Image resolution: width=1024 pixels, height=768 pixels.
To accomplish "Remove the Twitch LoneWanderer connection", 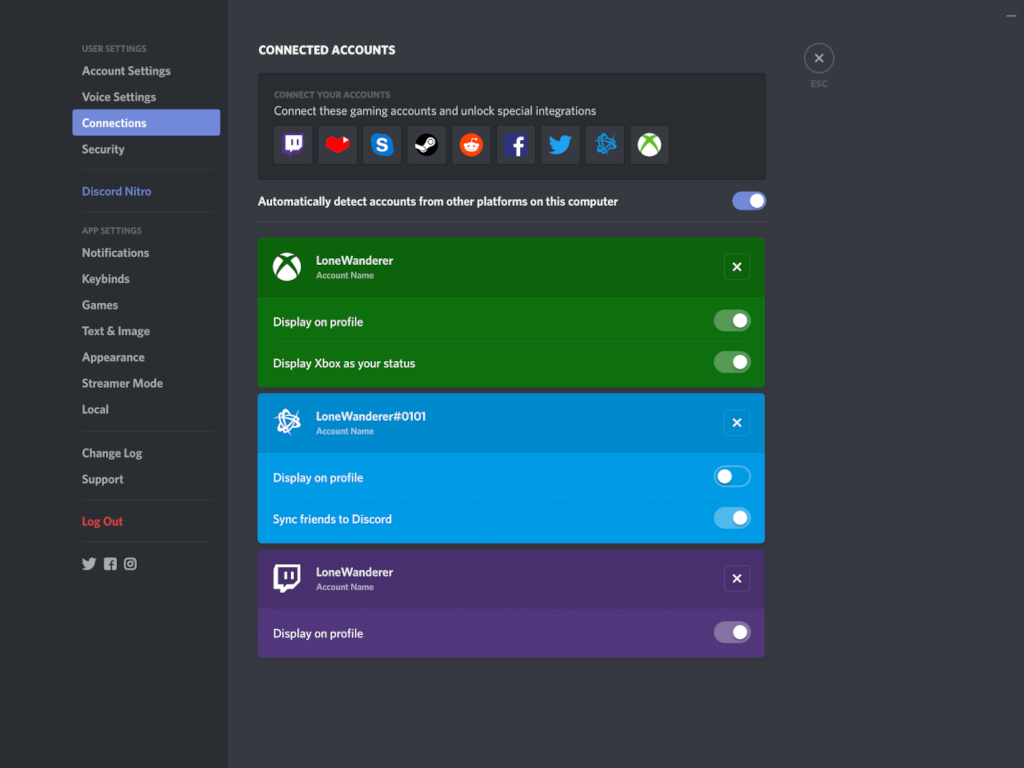I will 737,579.
